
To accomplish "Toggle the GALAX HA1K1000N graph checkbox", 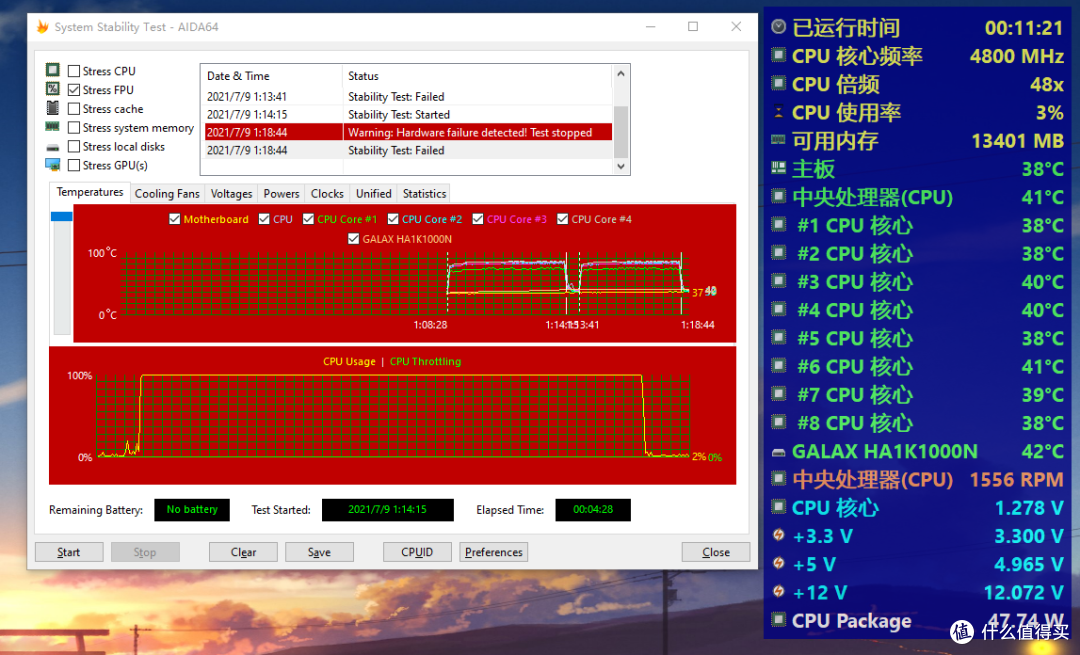I will coord(354,239).
